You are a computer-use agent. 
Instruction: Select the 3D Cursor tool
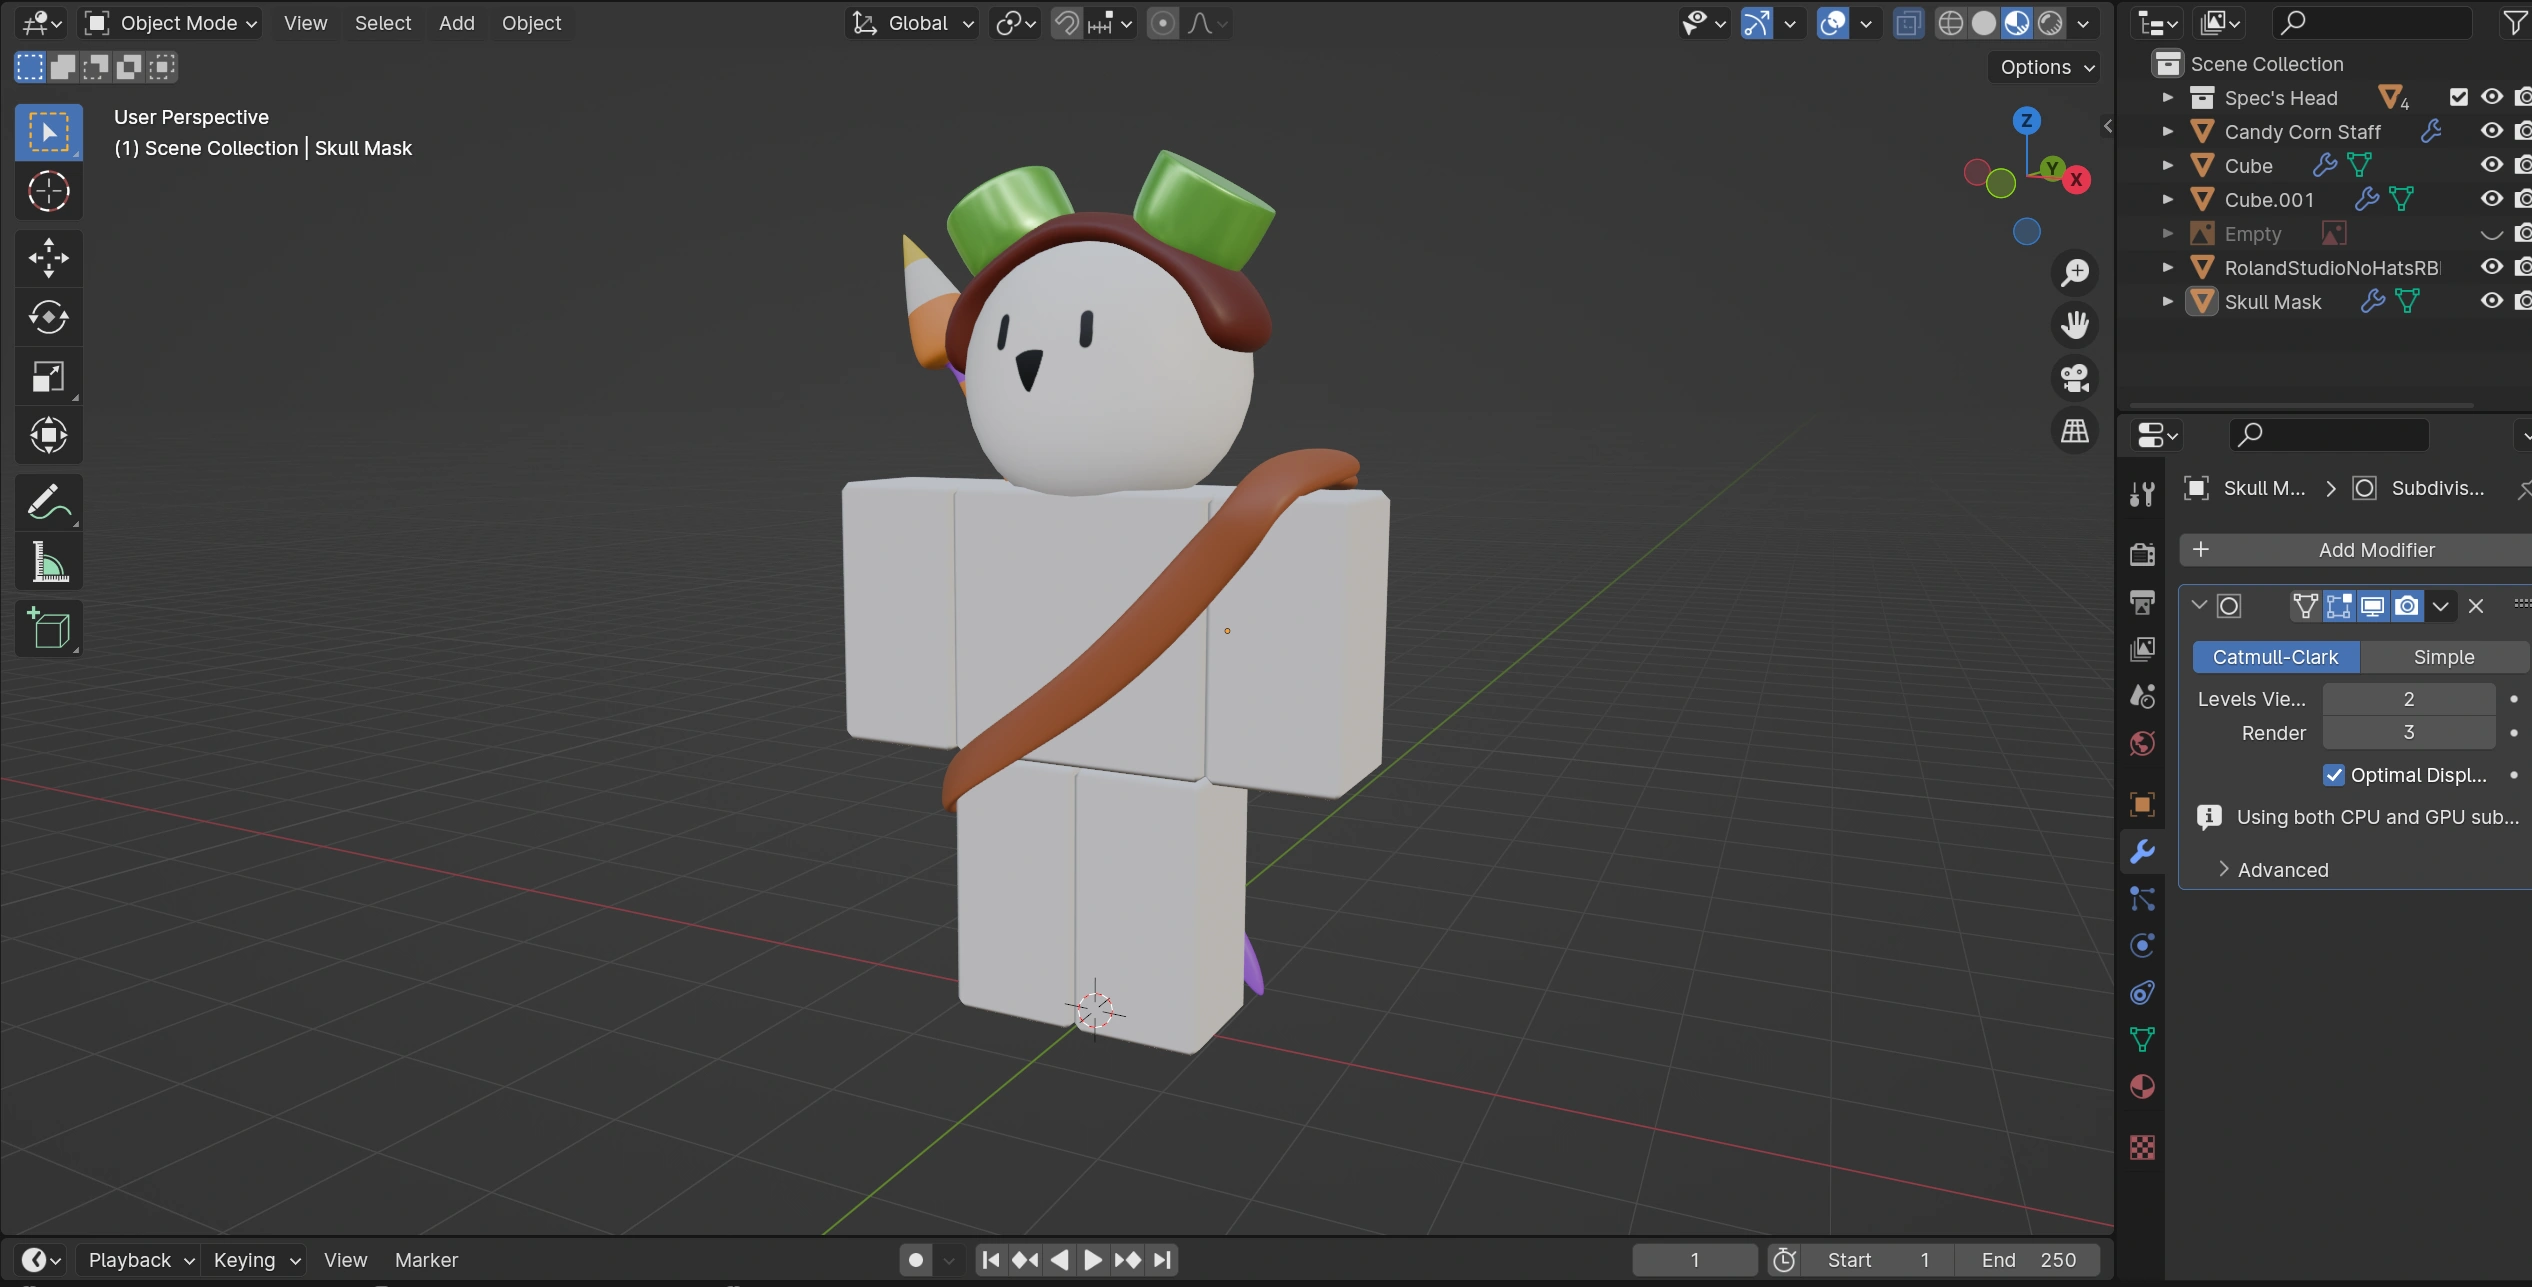point(48,192)
